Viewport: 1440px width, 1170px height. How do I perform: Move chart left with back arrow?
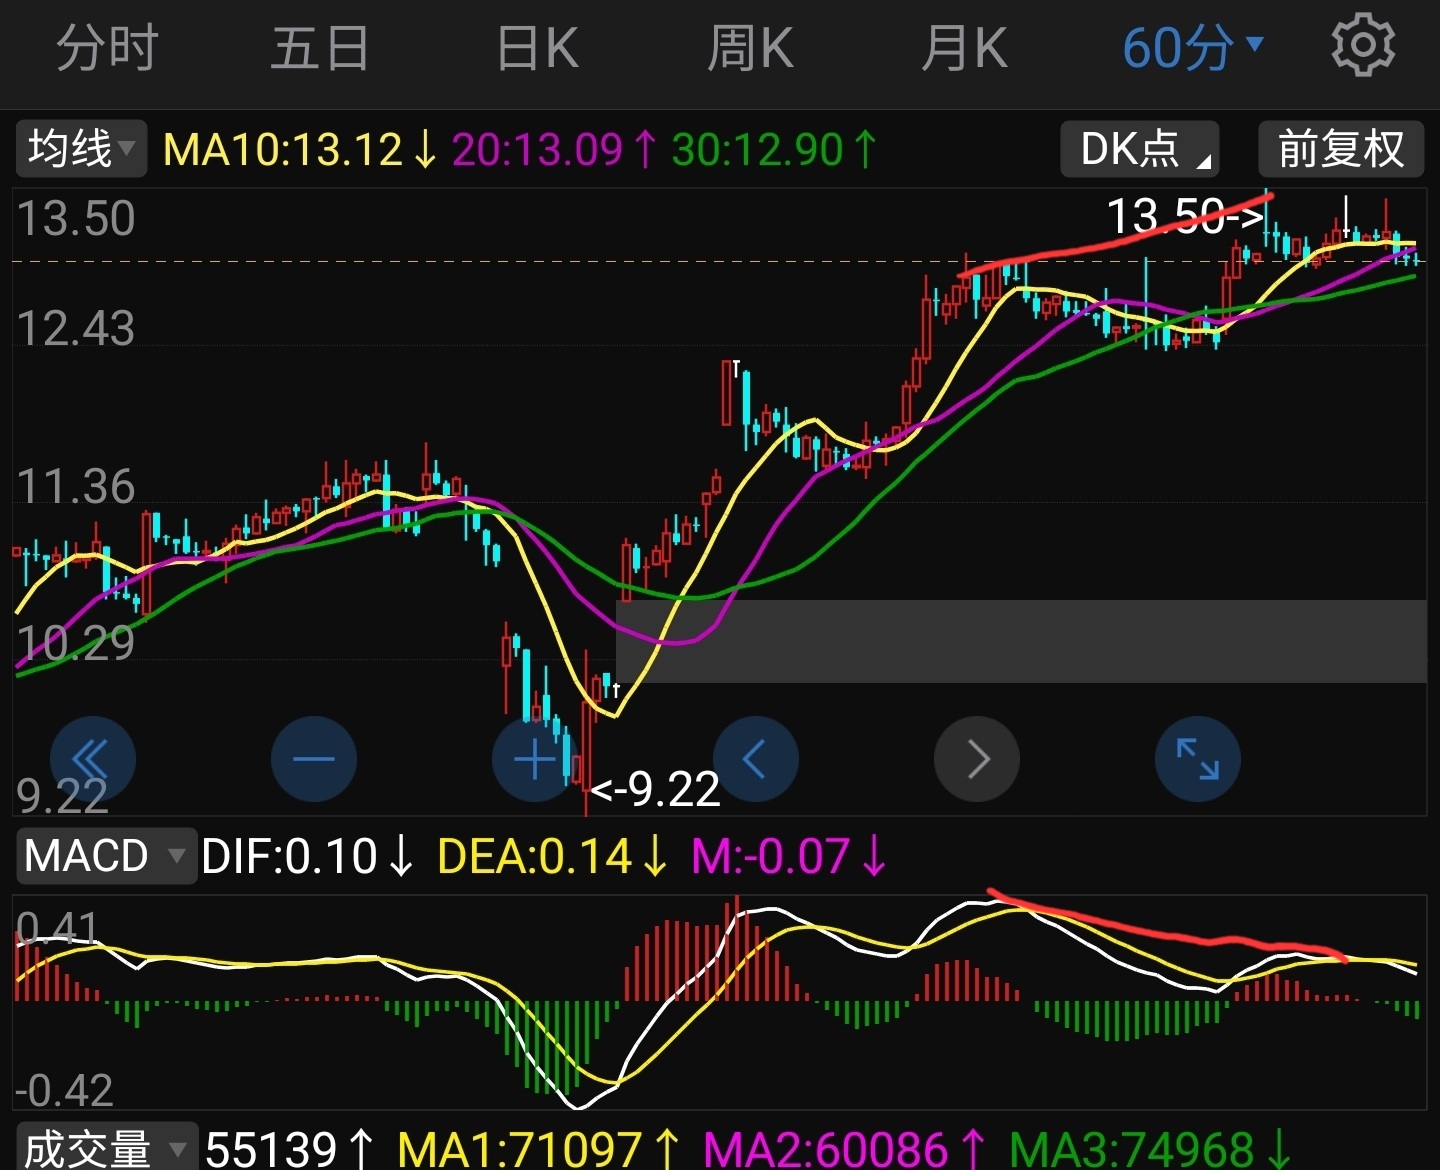click(756, 759)
